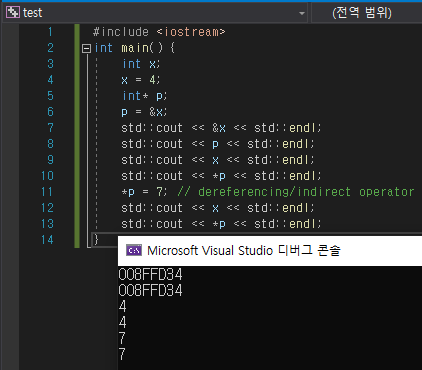The image size is (422, 370).
Task: Click first 008FFD34 address in console
Action: coord(150,275)
